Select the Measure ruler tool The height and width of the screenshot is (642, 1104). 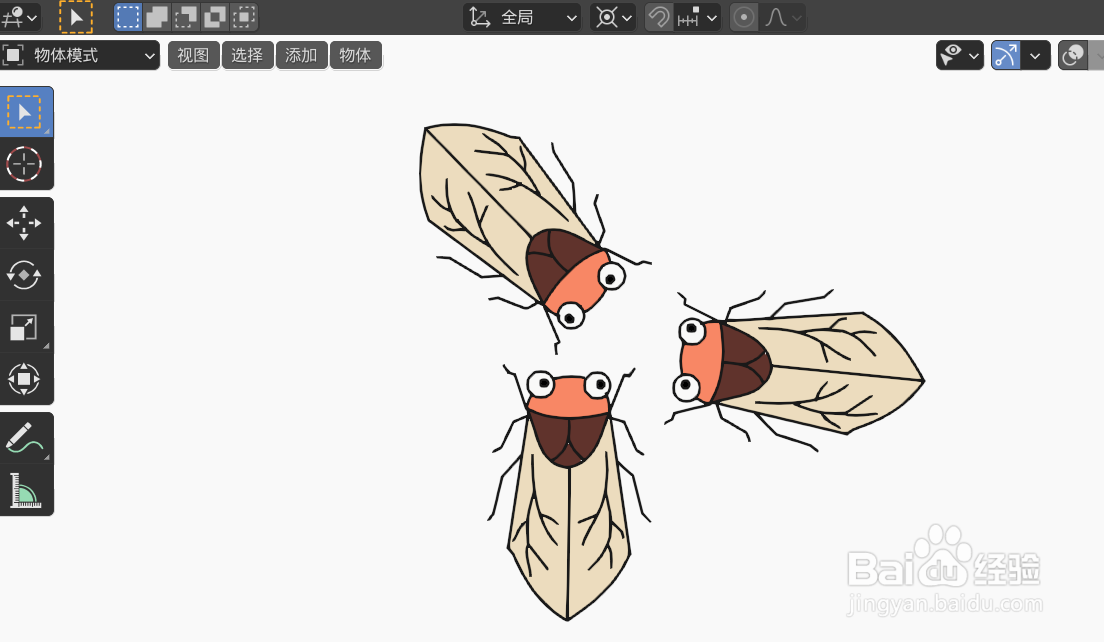[25, 490]
